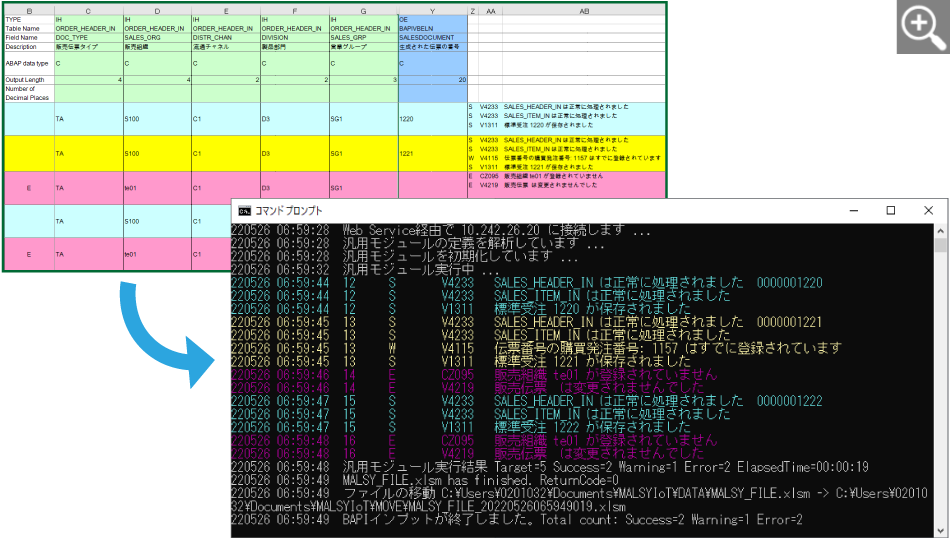This screenshot has width=950, height=538.
Task: Click the 0000001222 value in console
Action: tap(789, 401)
